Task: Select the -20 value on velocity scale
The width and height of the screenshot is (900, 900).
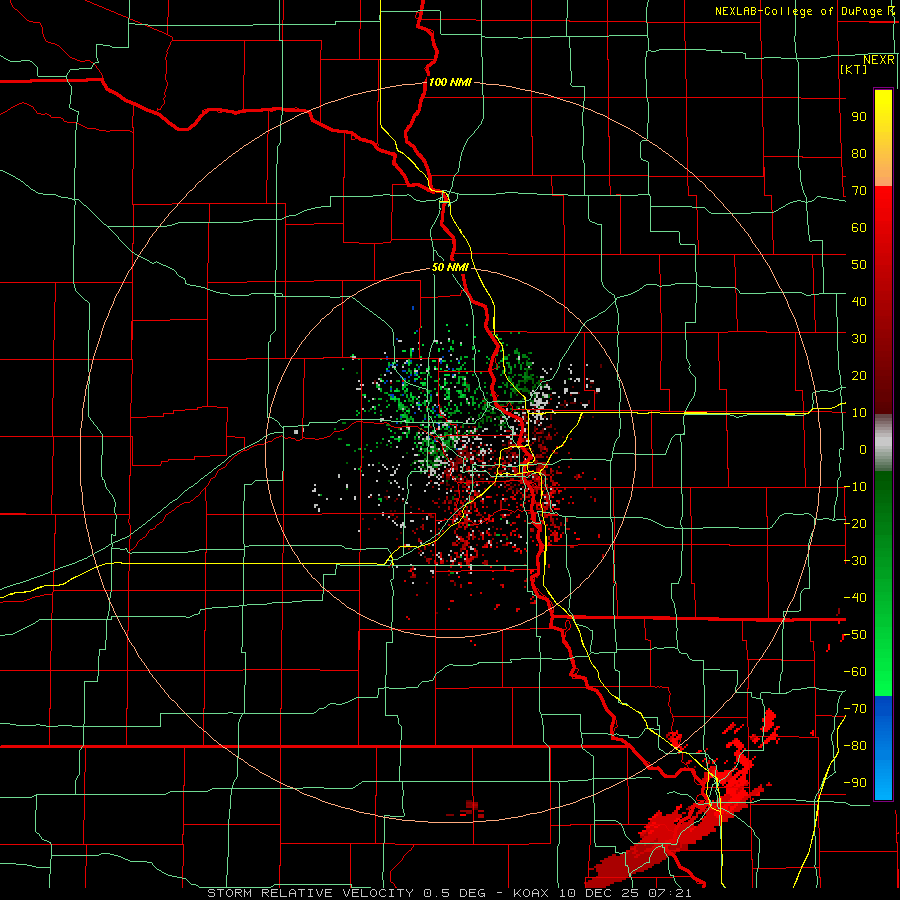Action: coord(856,523)
